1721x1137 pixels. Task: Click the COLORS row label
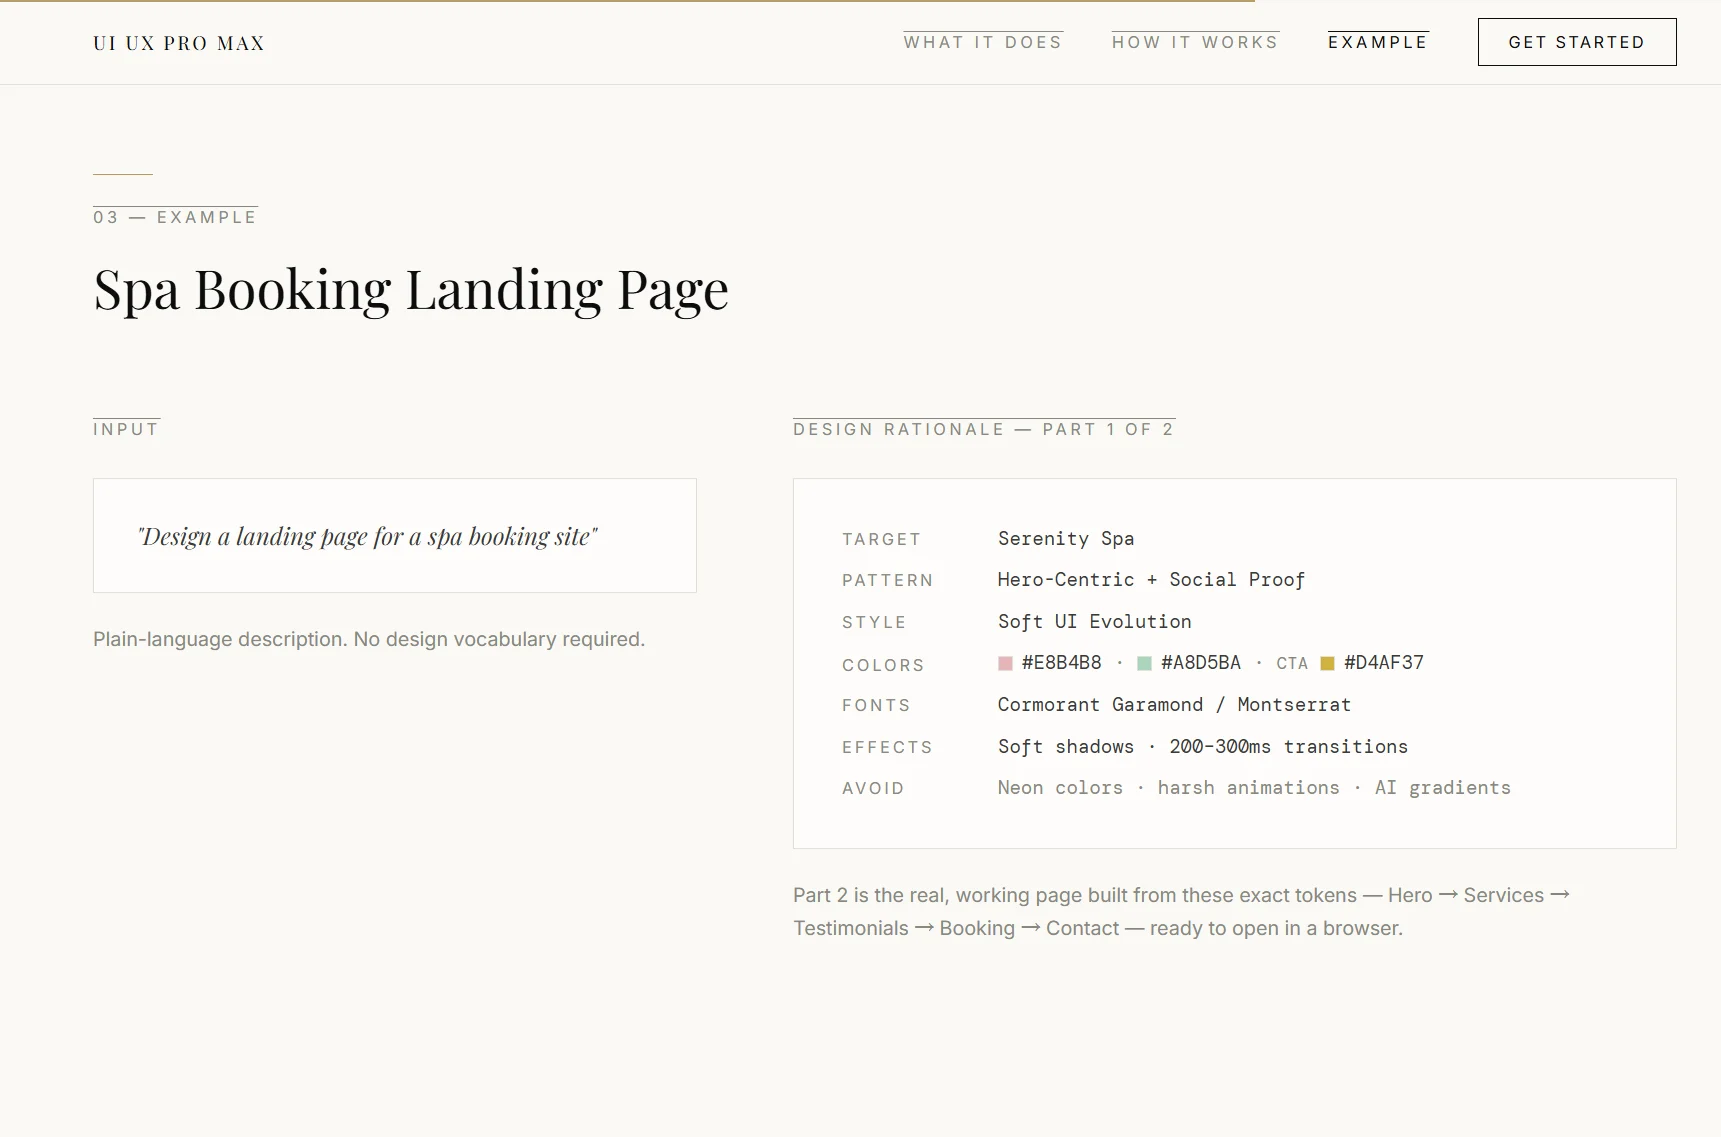(883, 665)
